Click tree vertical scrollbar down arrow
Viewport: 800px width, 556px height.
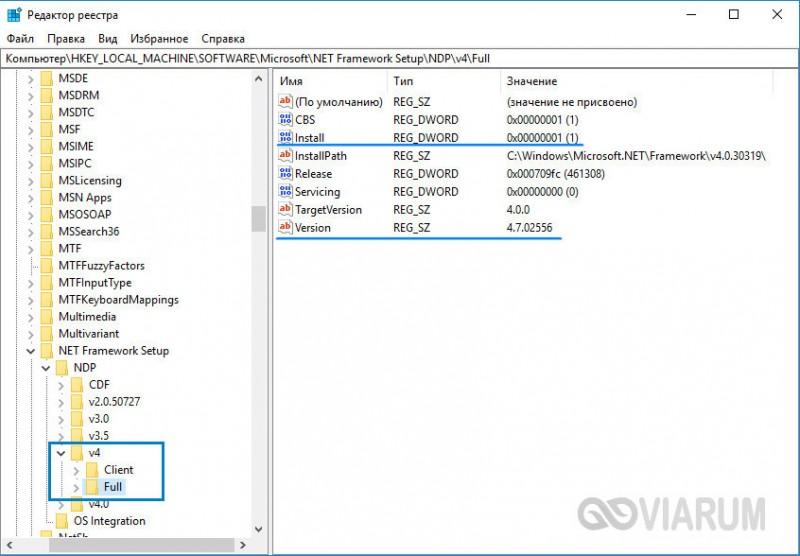coord(258,529)
